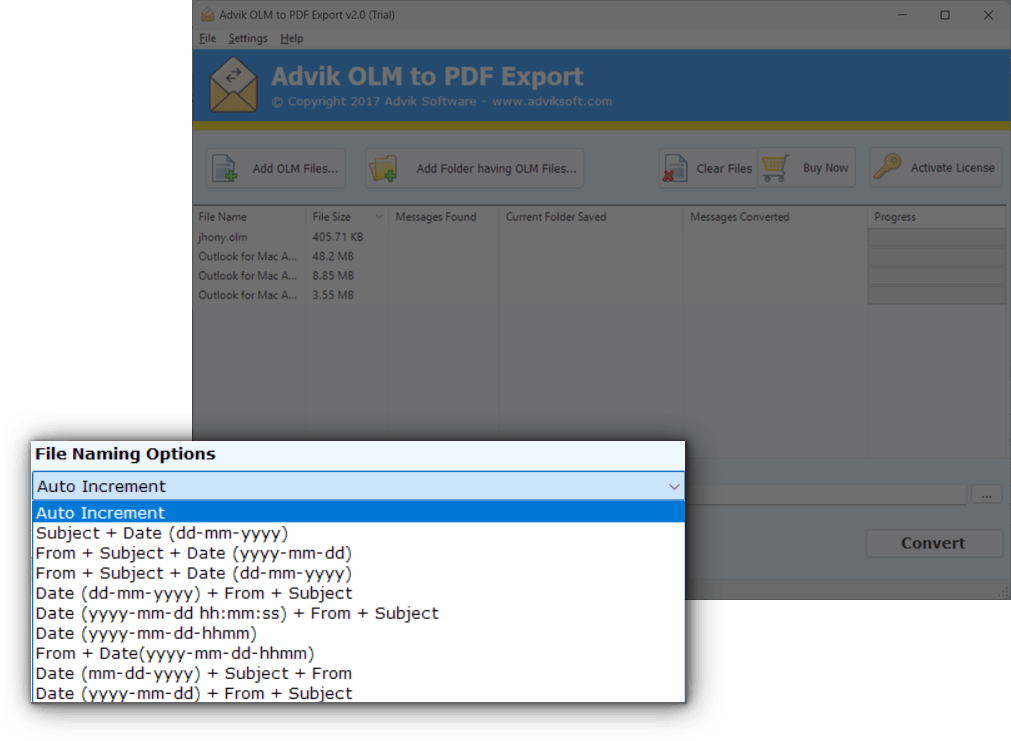Image resolution: width=1011 pixels, height=741 pixels.
Task: Choose Date (dd-mm-yyyy) + From + Subject
Action: [x=358, y=593]
